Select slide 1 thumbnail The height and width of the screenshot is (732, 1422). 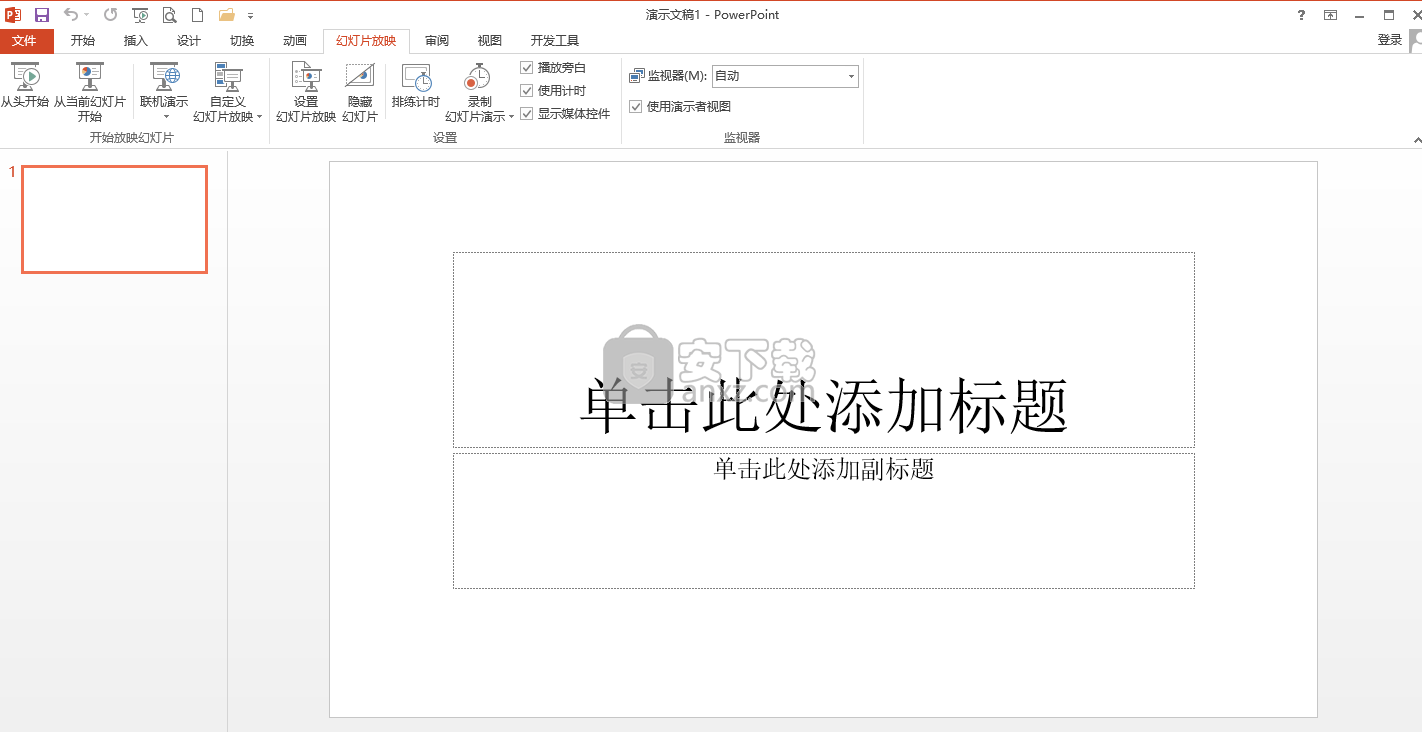point(114,219)
